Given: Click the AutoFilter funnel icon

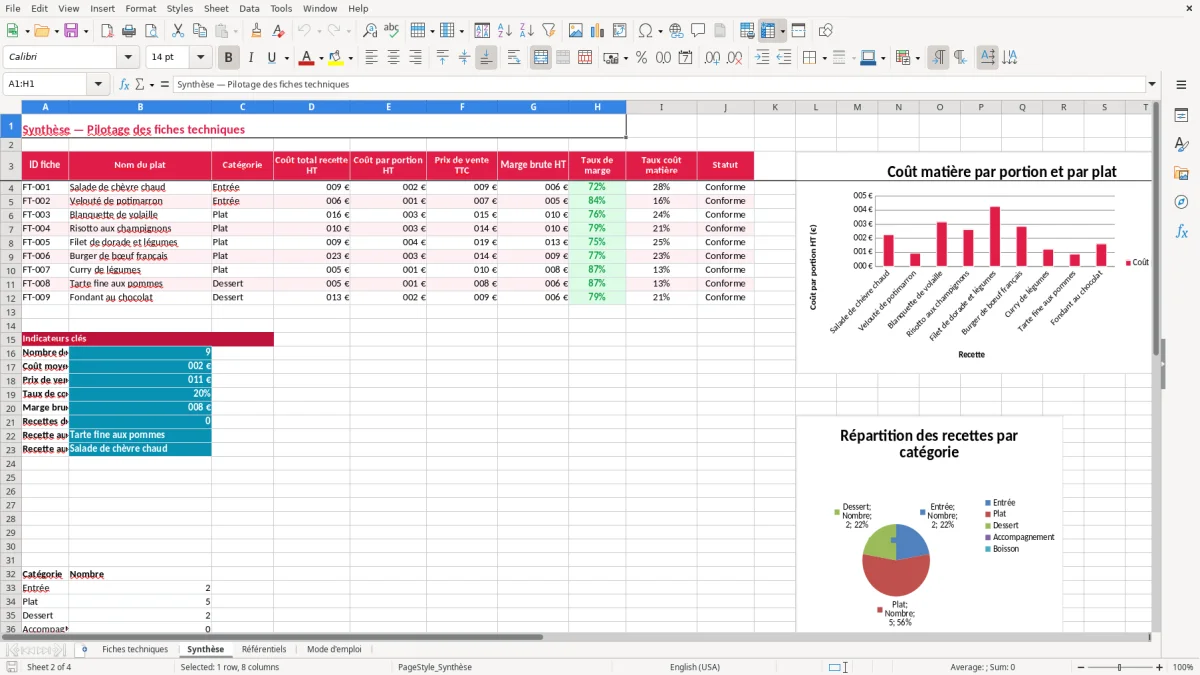Looking at the screenshot, I should click(548, 31).
